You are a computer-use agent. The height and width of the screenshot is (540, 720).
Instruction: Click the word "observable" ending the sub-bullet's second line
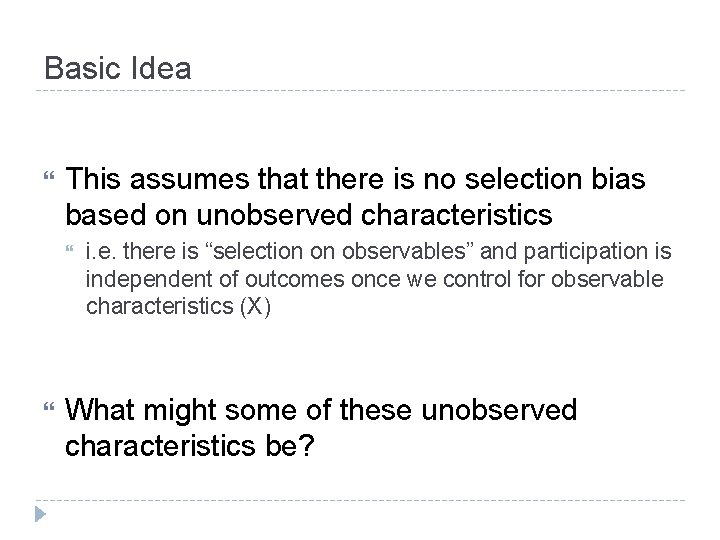point(607,279)
